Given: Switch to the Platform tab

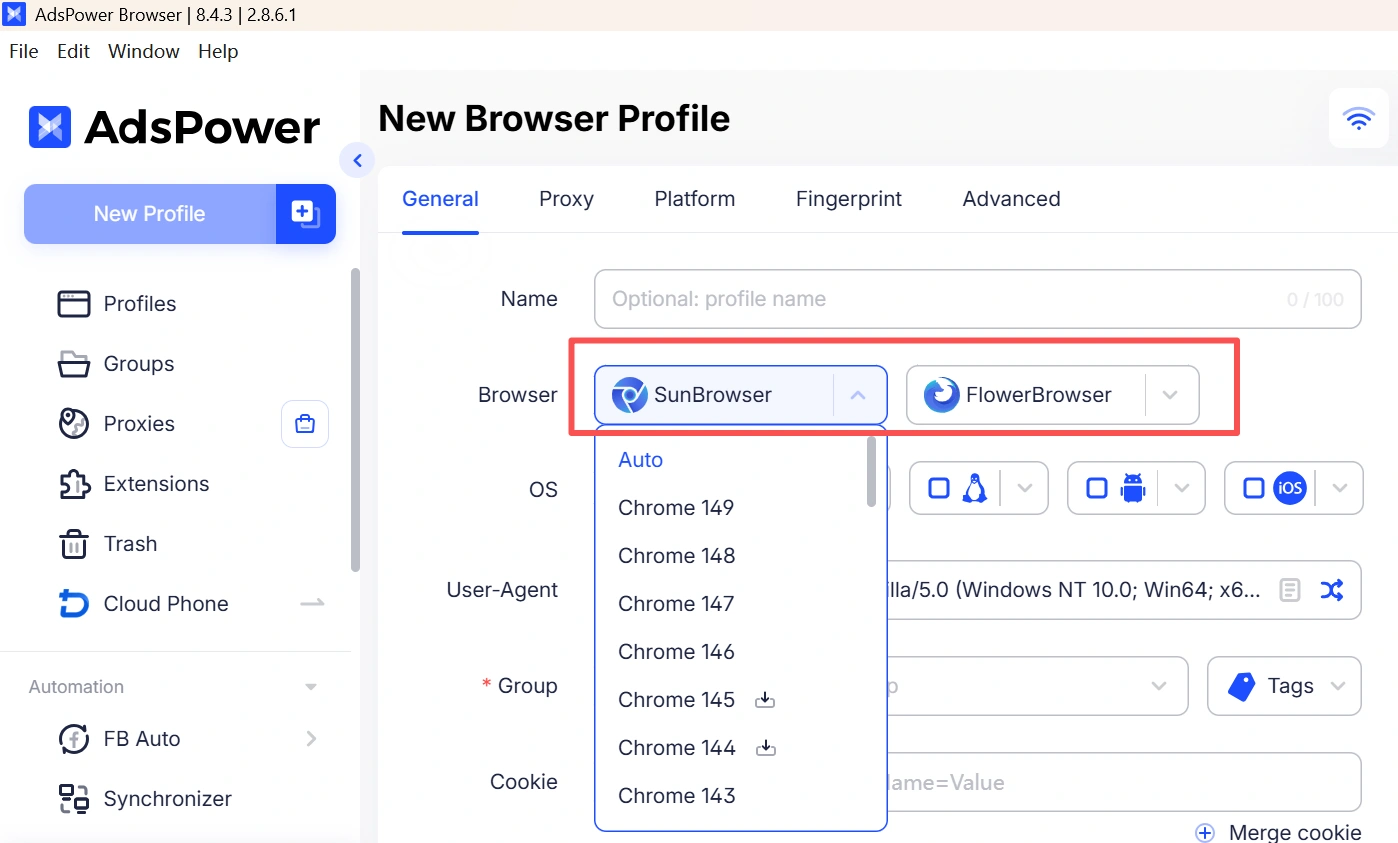Looking at the screenshot, I should coord(695,199).
